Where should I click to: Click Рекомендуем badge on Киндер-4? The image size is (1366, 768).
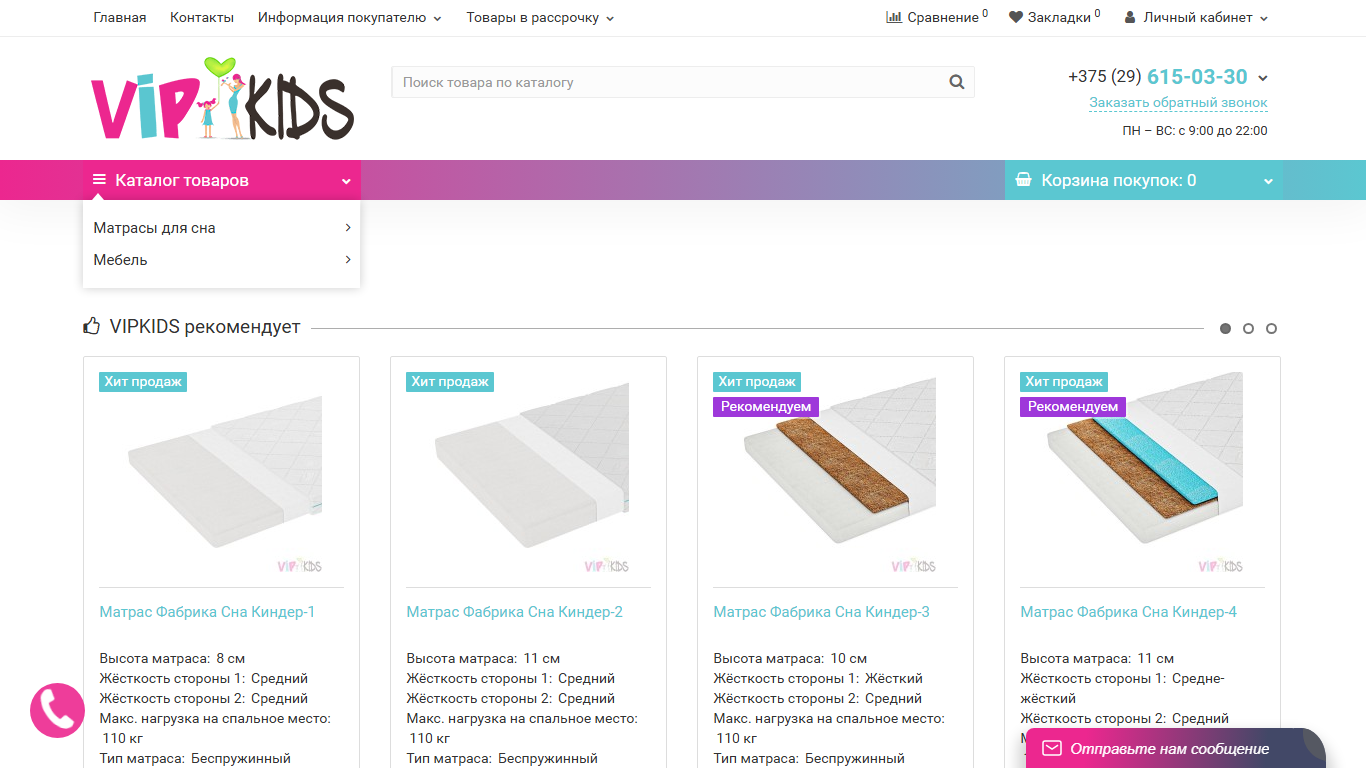[1073, 407]
